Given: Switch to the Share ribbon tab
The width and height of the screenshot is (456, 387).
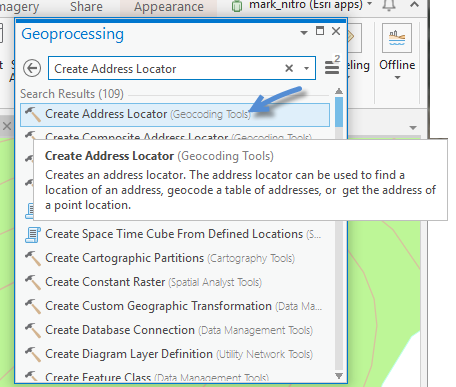Looking at the screenshot, I should pos(86,7).
